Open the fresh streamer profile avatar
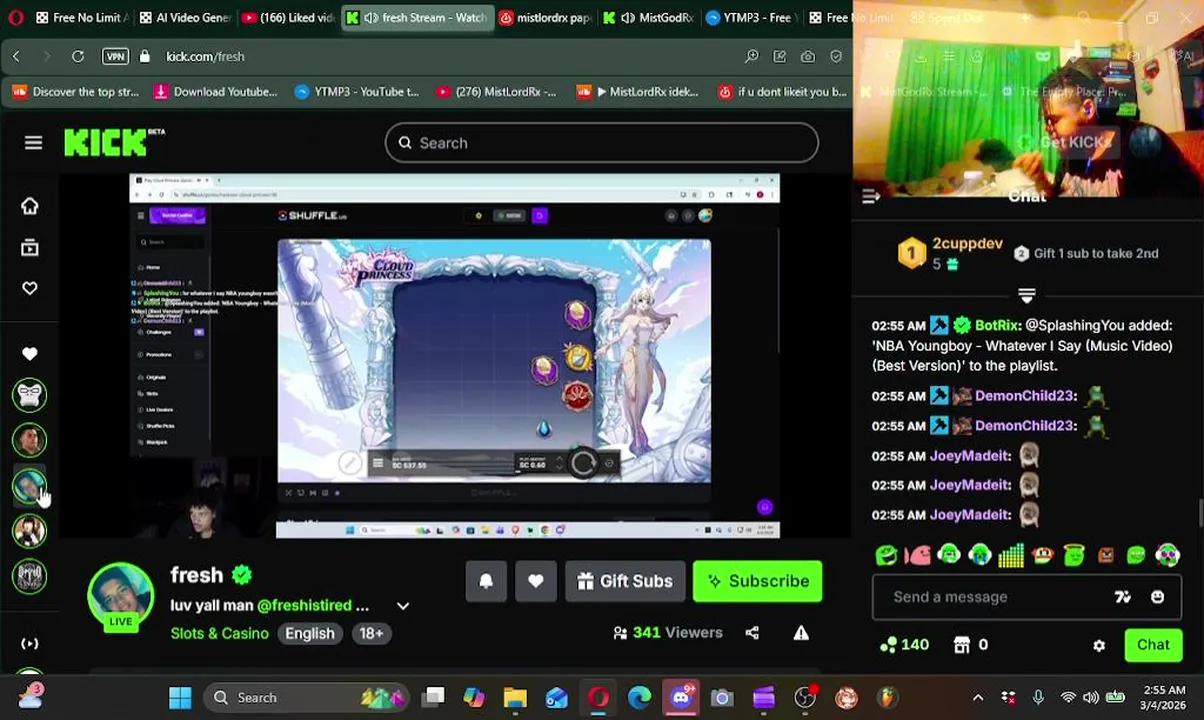Image resolution: width=1204 pixels, height=720 pixels. (120, 595)
